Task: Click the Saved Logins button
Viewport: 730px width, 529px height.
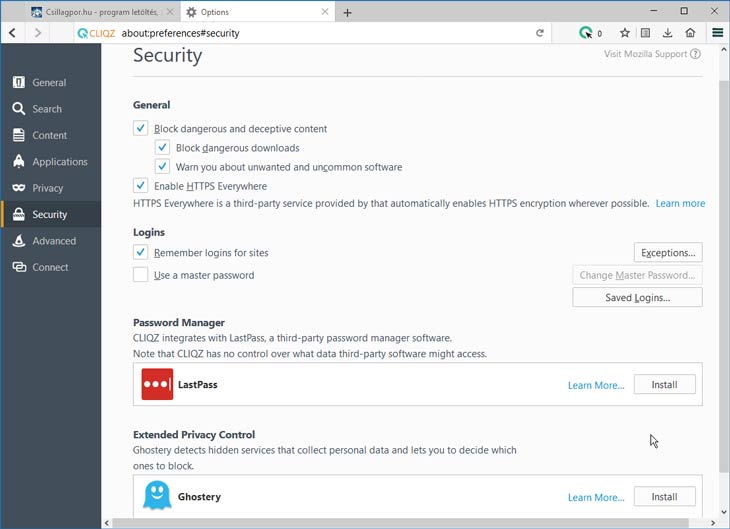Action: point(637,297)
